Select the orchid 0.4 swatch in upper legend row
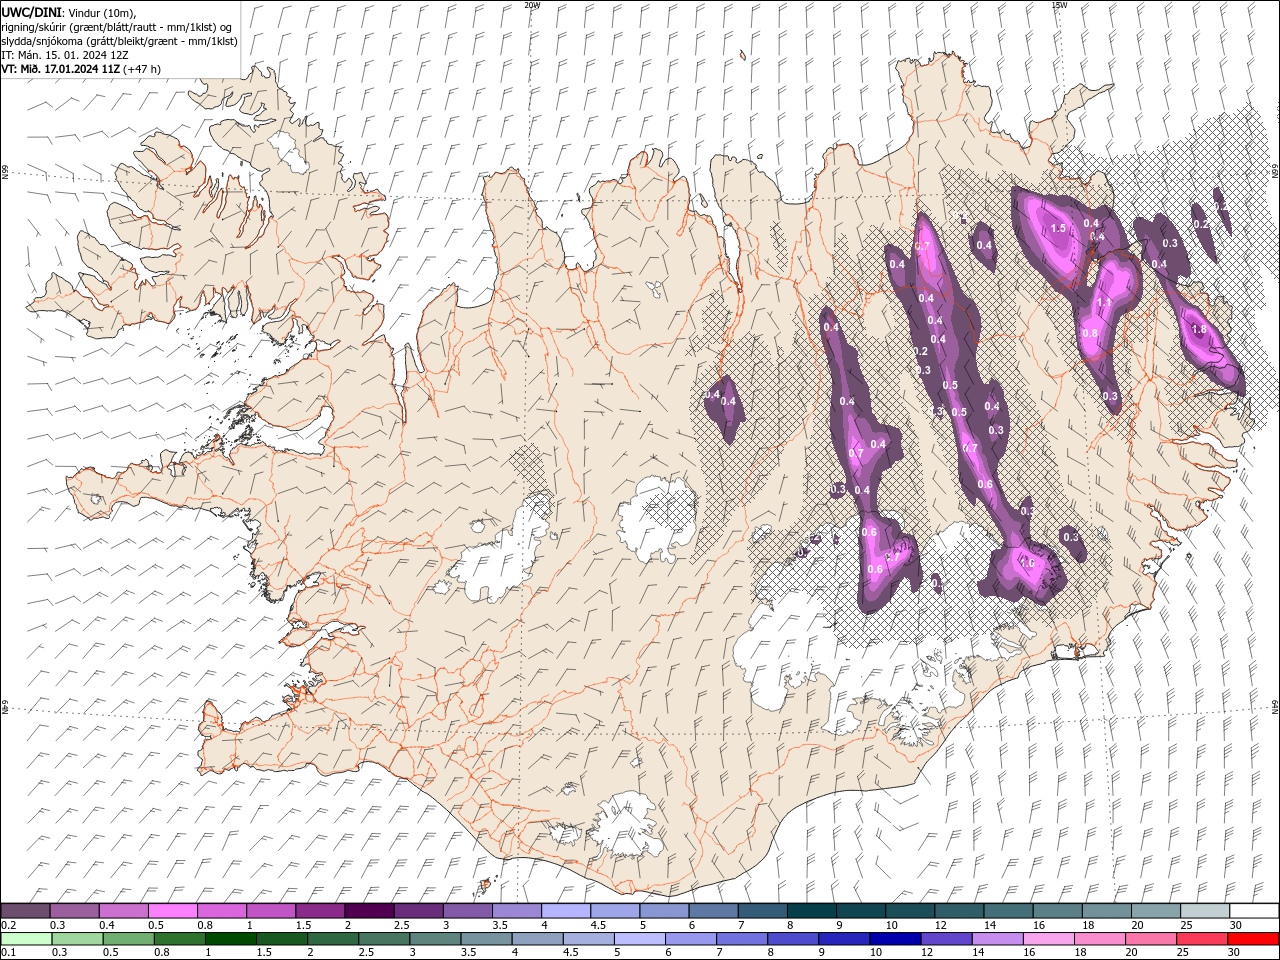The width and height of the screenshot is (1280, 960). pos(123,911)
